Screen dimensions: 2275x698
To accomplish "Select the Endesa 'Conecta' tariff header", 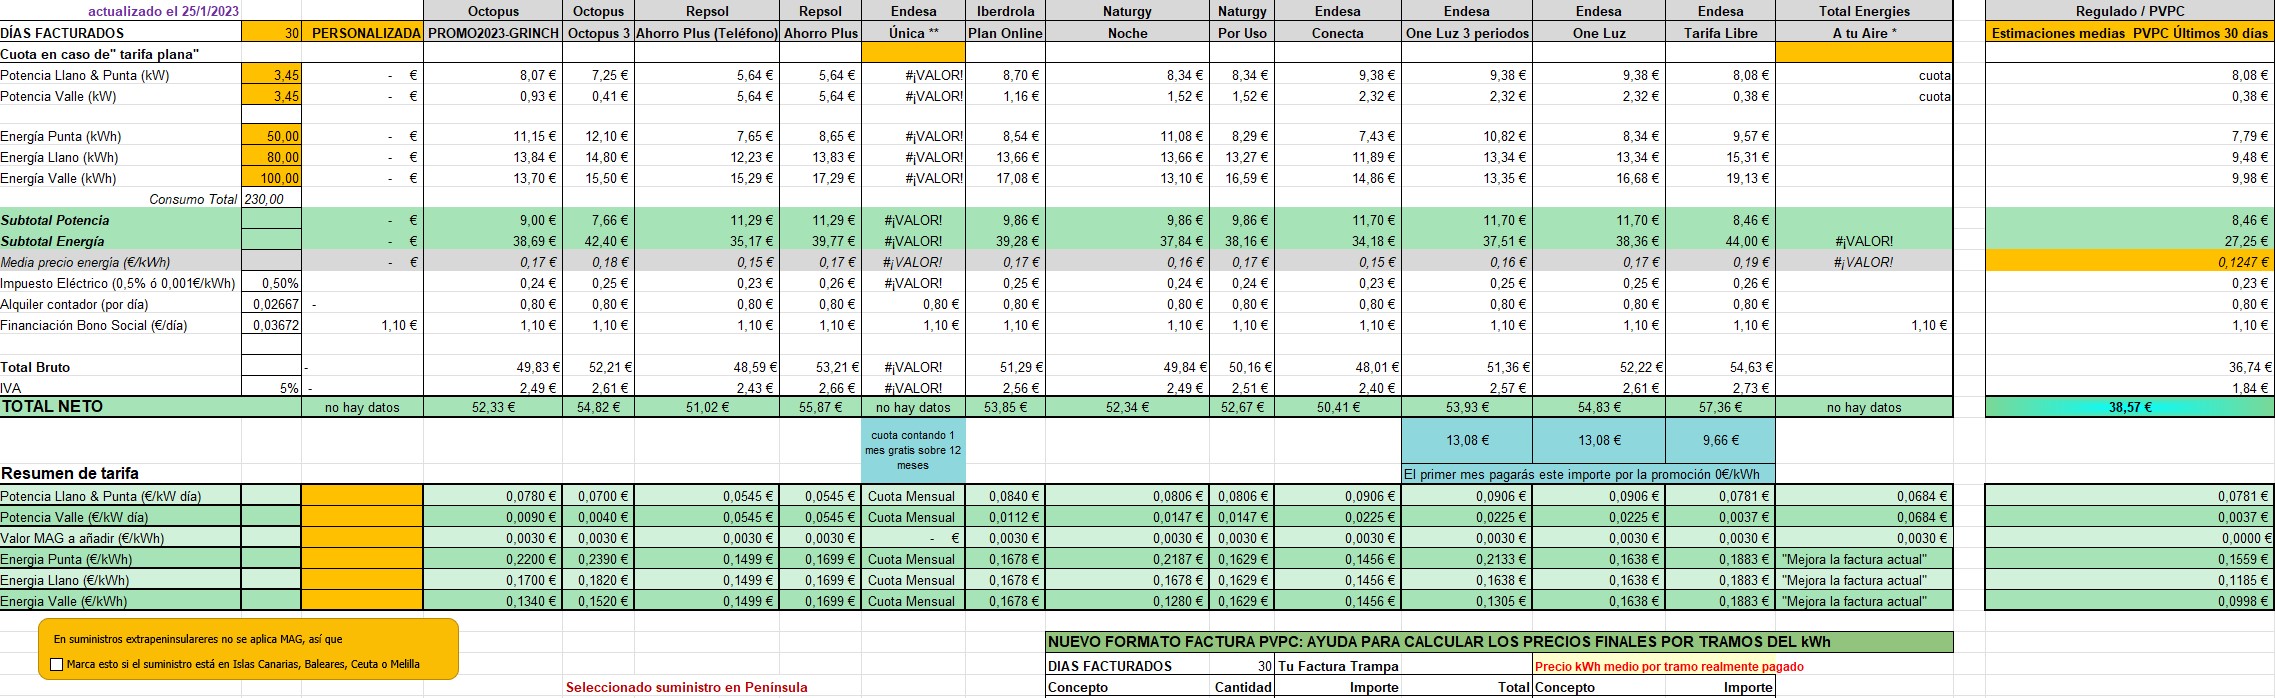I will (1337, 33).
